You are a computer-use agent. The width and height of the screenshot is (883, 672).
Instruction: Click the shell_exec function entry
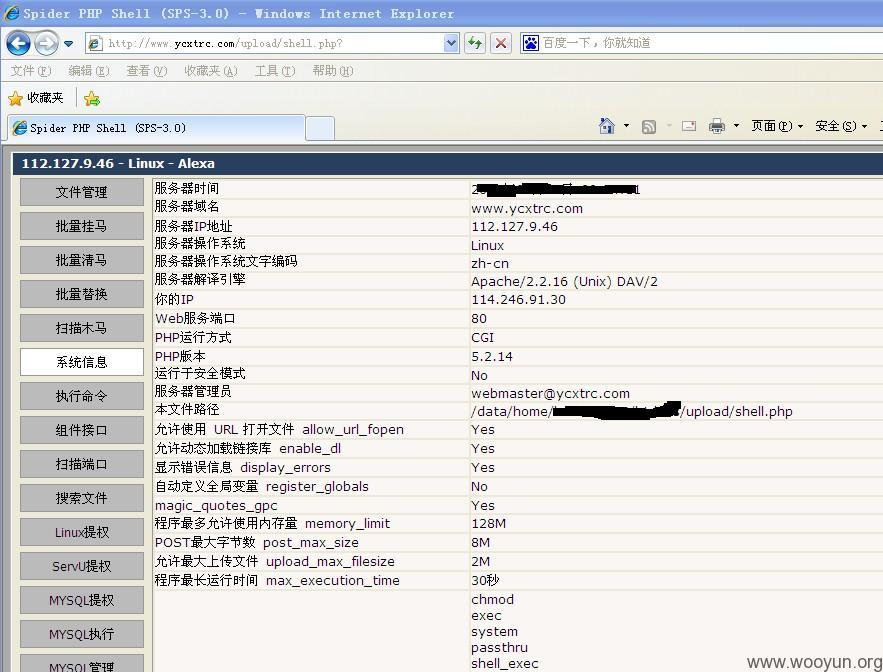coord(505,664)
